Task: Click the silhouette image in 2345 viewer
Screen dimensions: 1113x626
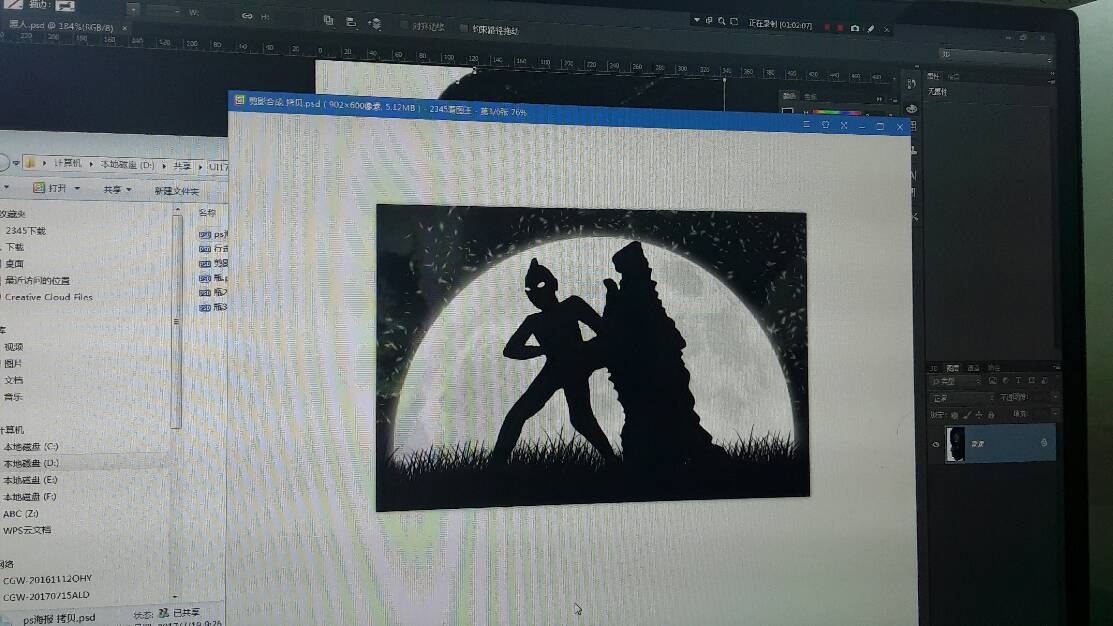Action: tap(593, 357)
